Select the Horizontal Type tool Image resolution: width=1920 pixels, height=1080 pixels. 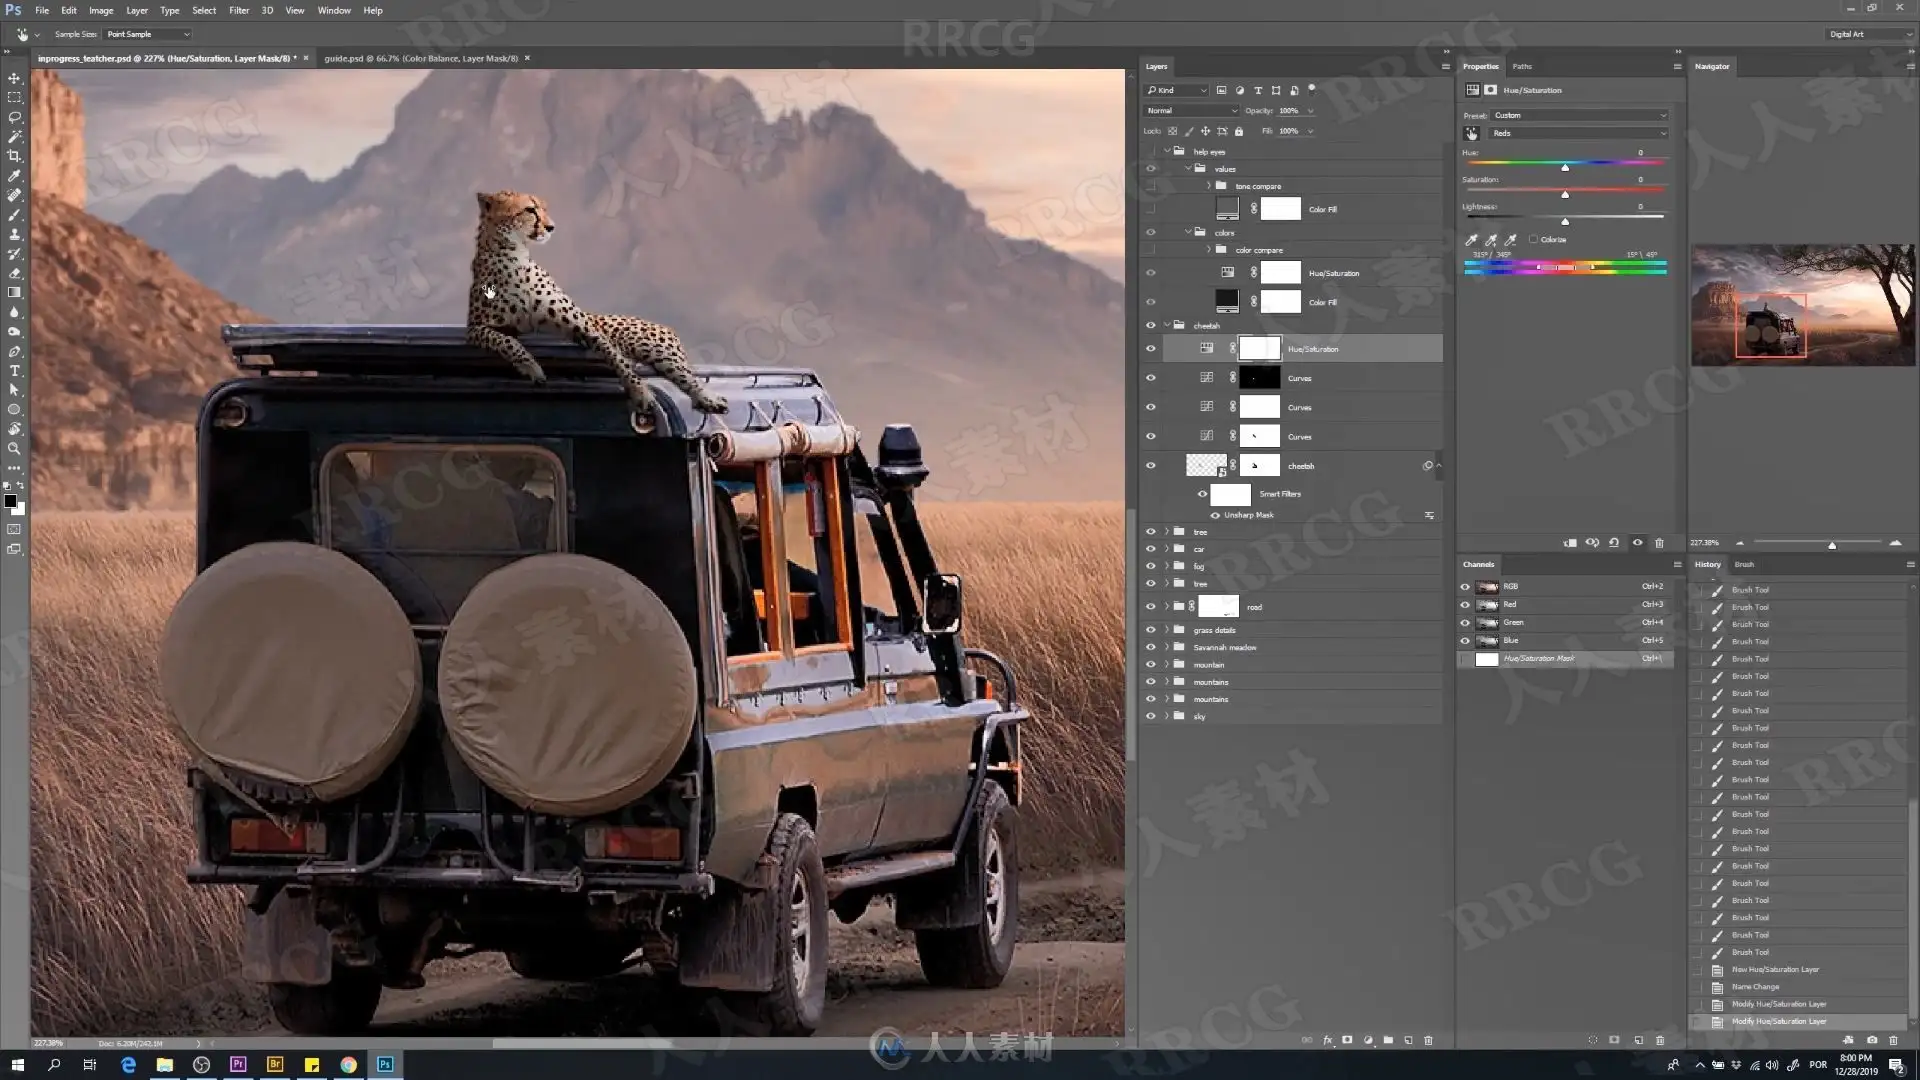coord(14,371)
